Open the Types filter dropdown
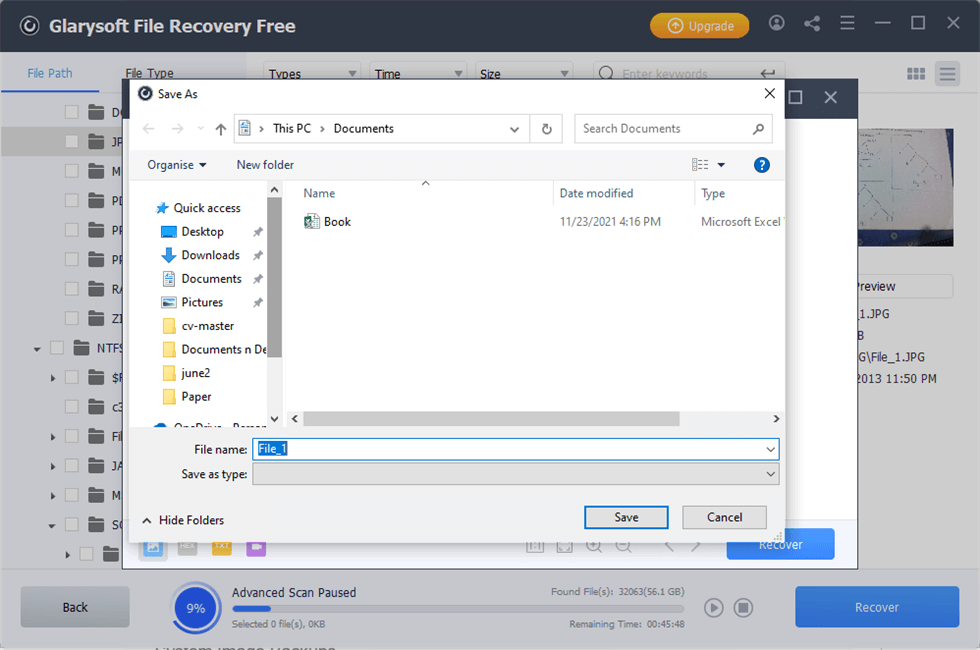The height and width of the screenshot is (650, 980). point(311,74)
